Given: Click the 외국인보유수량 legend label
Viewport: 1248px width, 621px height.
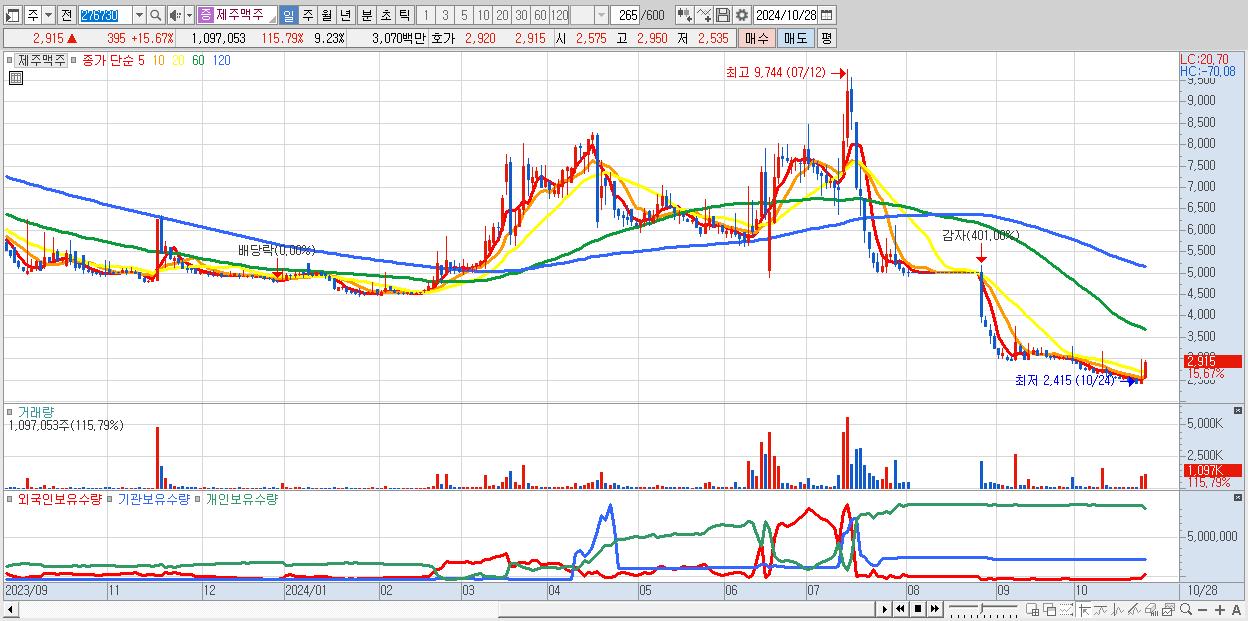Looking at the screenshot, I should [x=62, y=498].
